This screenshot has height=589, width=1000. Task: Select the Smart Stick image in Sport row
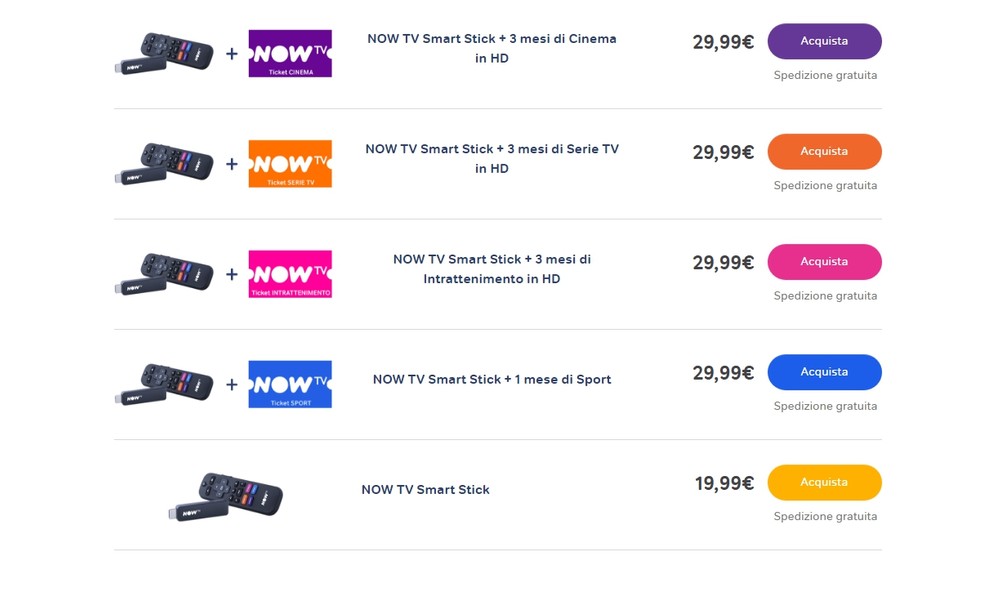tap(164, 384)
